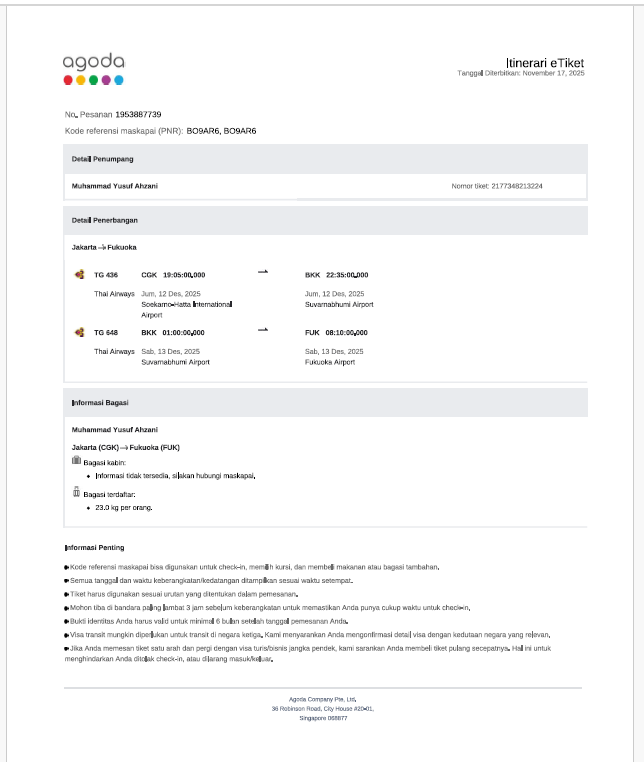644x762 pixels.
Task: Click the Informasi Bagasi section header
Action: pyautogui.click(x=99, y=403)
